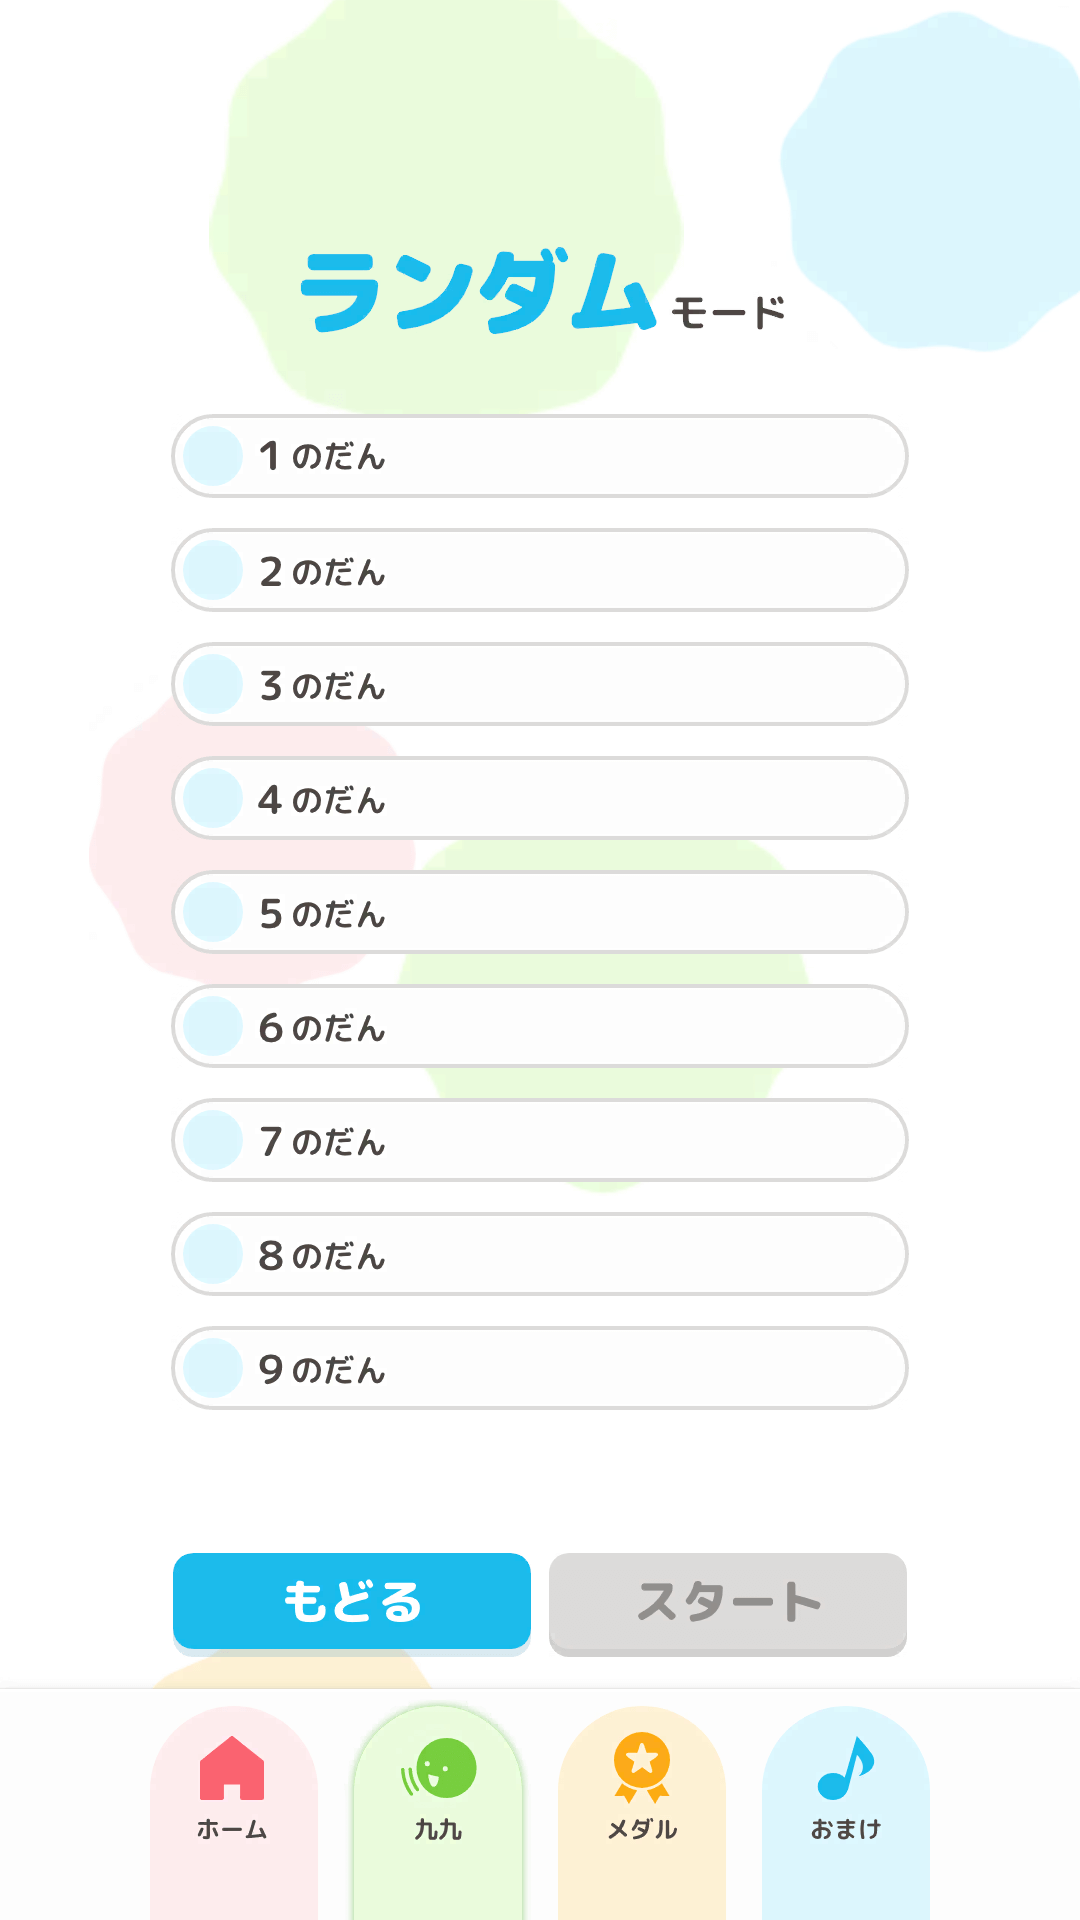Toggle 8 のだん on
Image resolution: width=1080 pixels, height=1920 pixels.
[x=213, y=1254]
